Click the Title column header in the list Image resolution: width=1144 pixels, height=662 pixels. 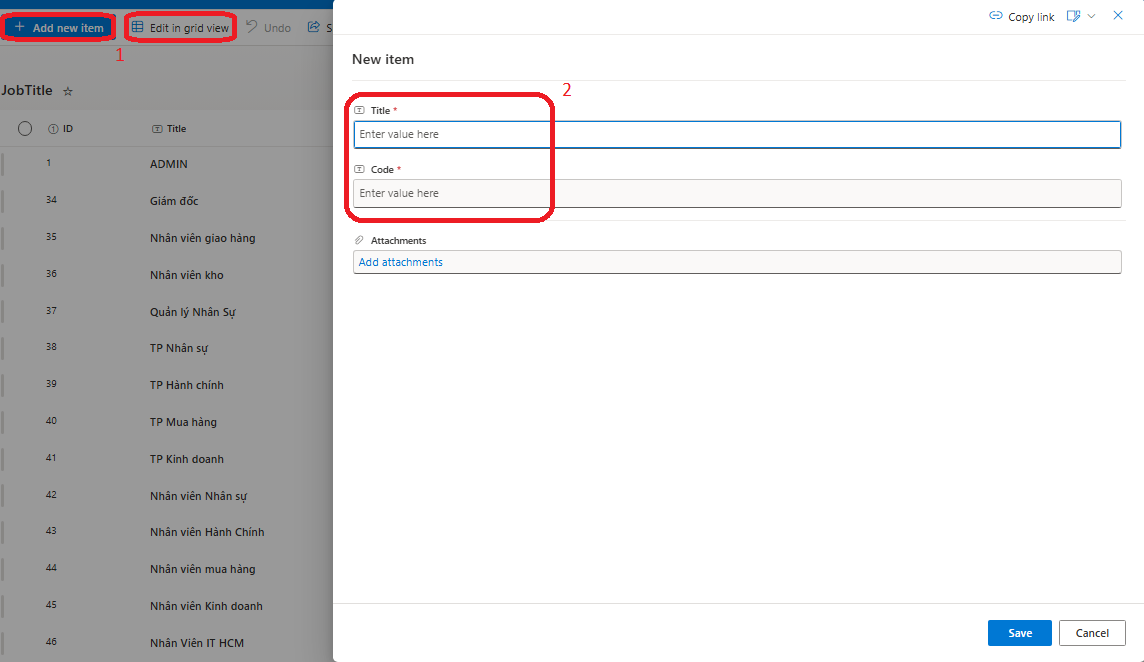pos(176,128)
